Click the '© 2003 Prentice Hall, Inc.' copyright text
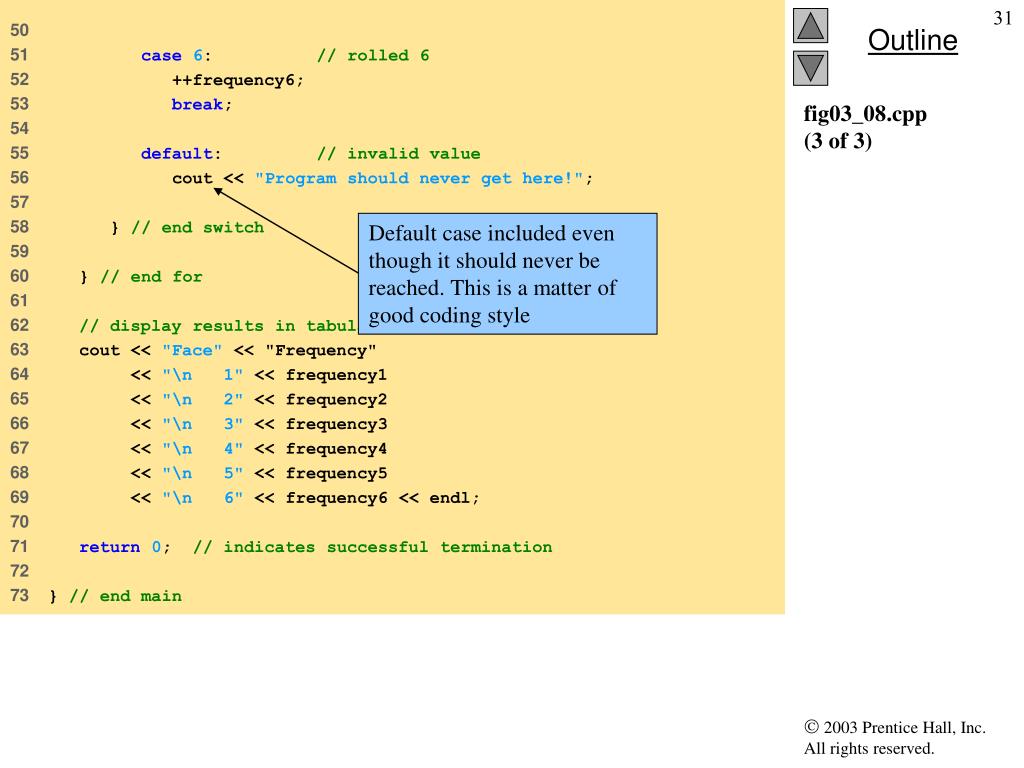Viewport: 1024px width, 768px height. (x=895, y=728)
